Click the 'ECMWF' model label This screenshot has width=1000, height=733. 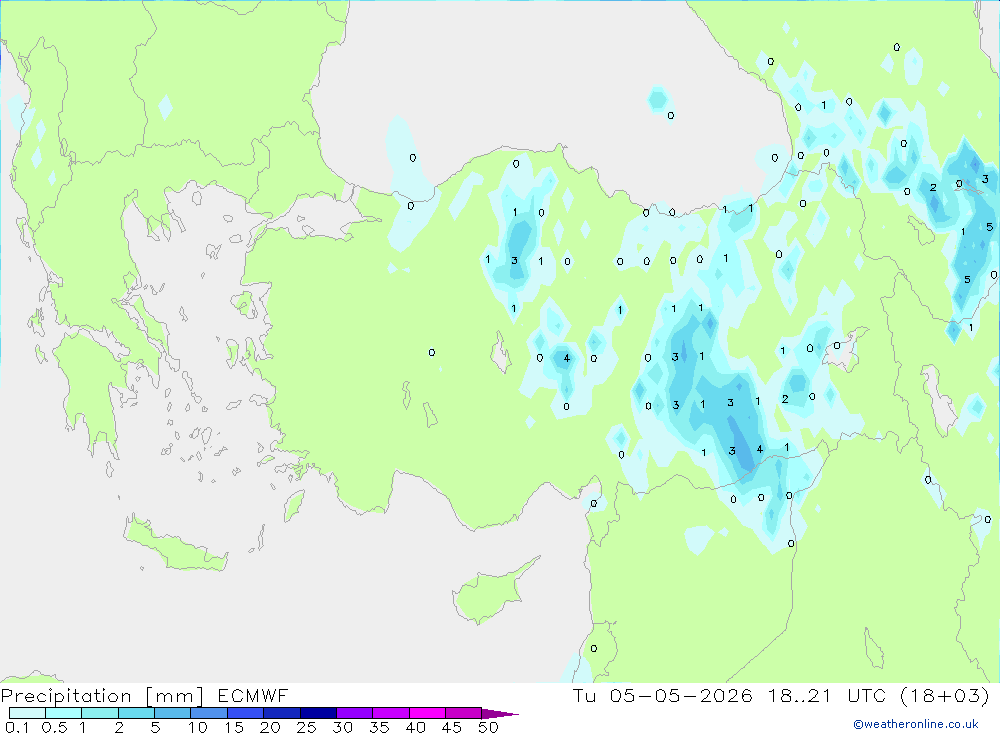(x=253, y=696)
